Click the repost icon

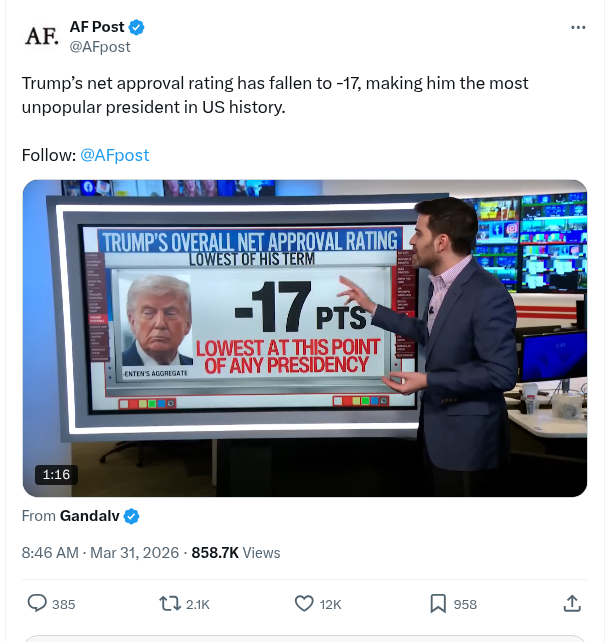point(170,603)
